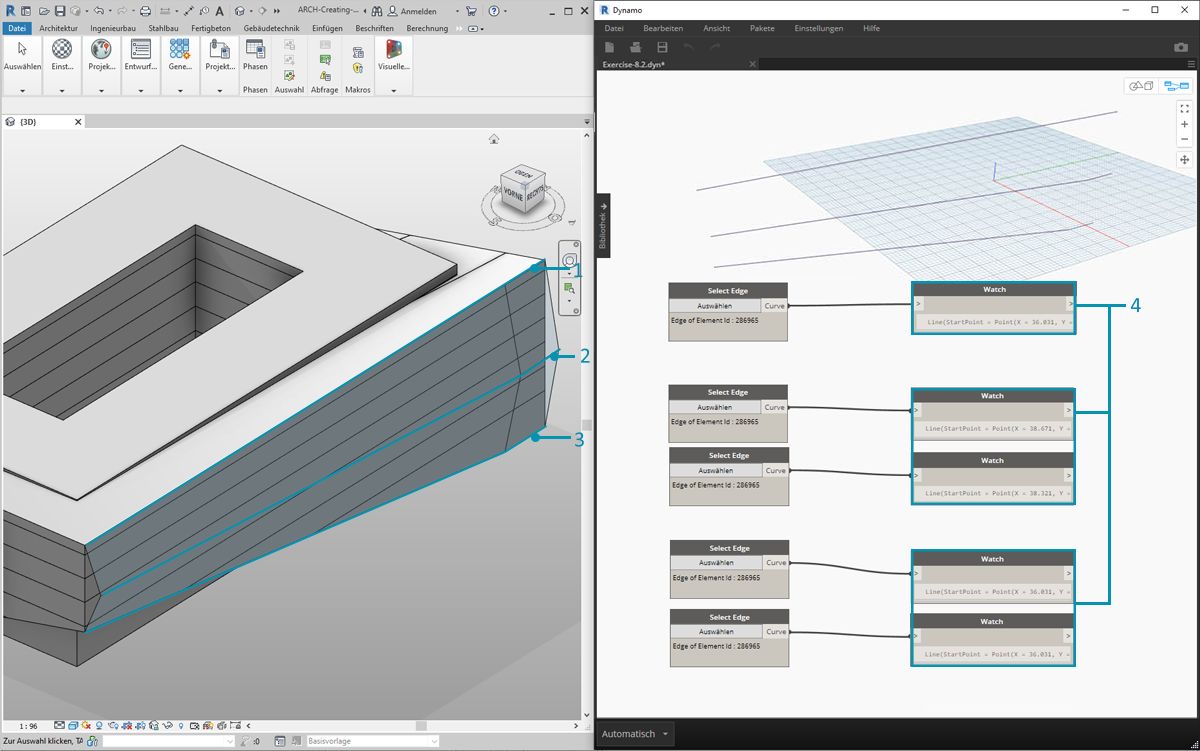Print the Revit document from quick access

(146, 11)
